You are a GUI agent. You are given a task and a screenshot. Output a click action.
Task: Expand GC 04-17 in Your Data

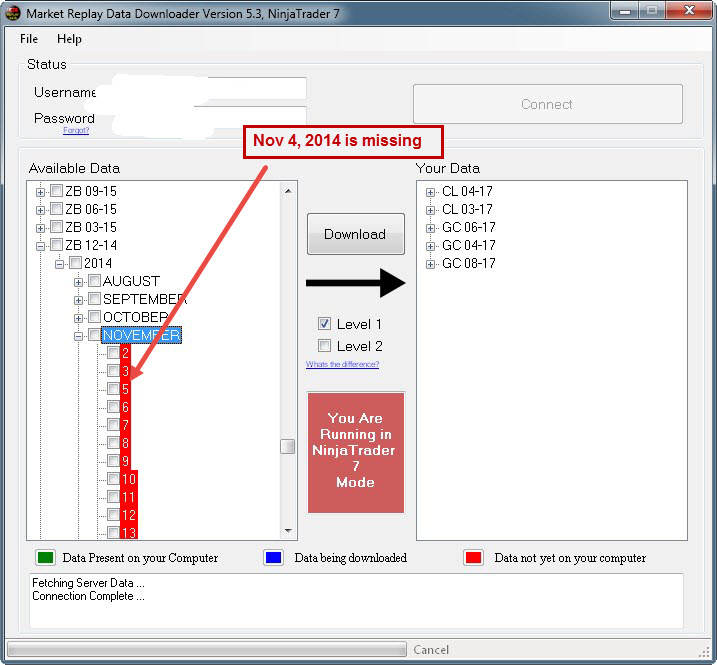430,246
